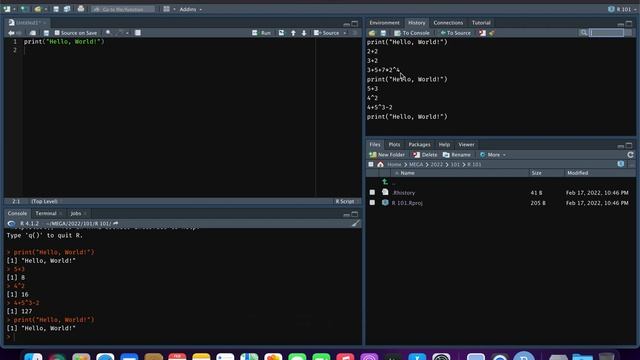
Task: Load history from file folder icon
Action: coord(372,33)
